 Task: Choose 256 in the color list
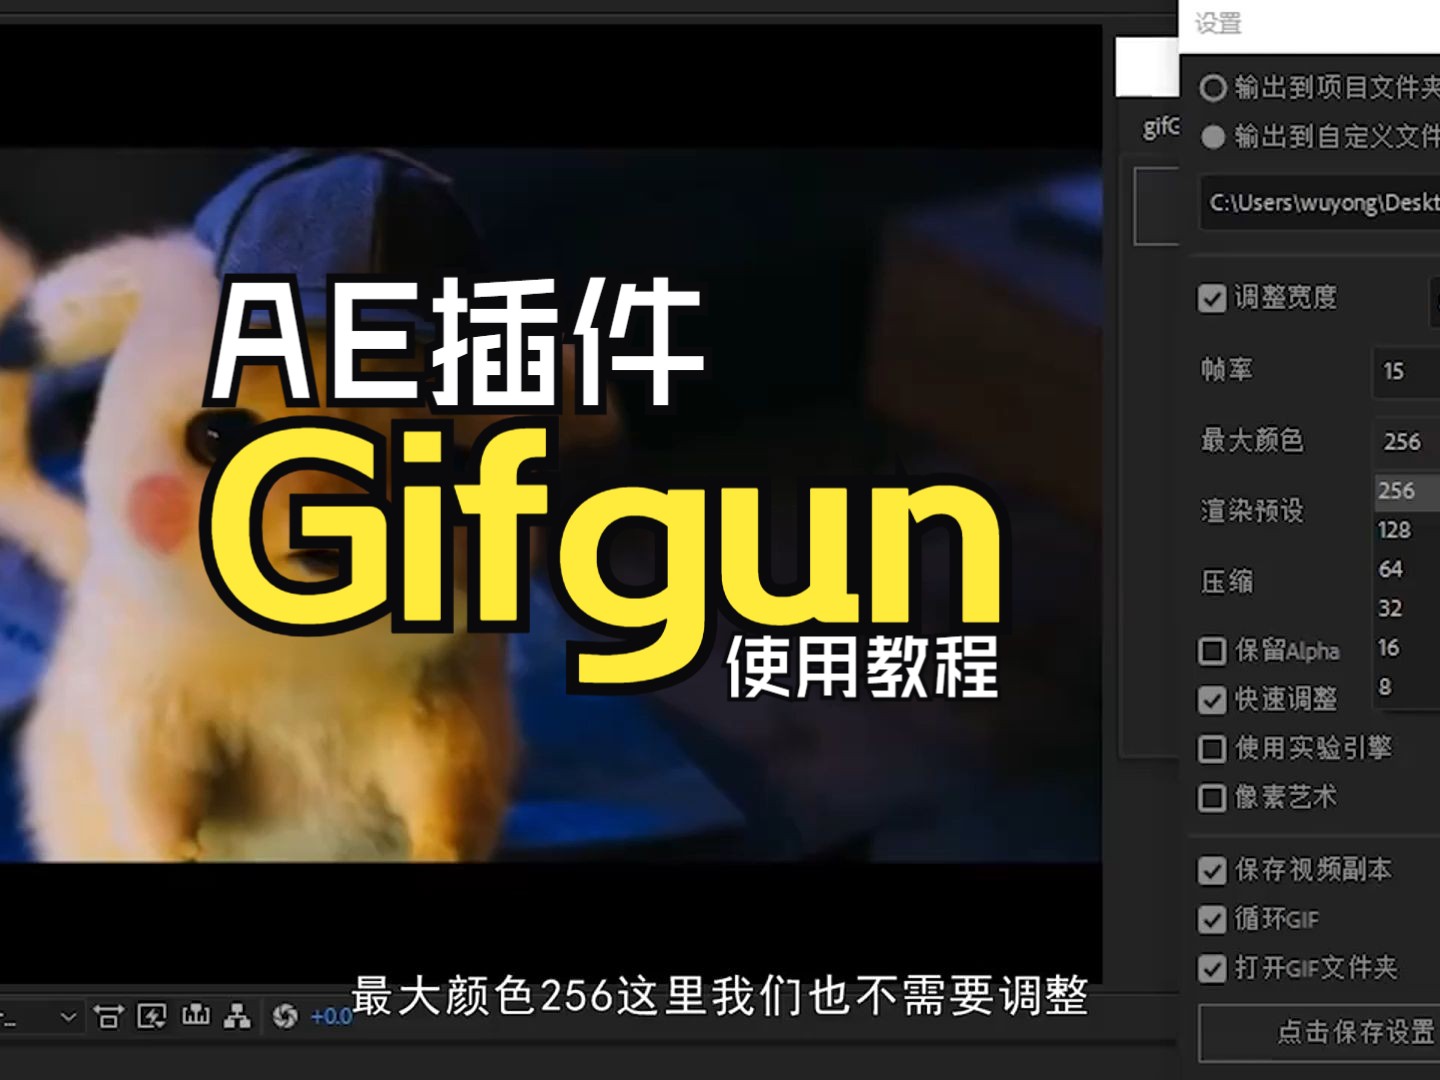click(x=1407, y=491)
